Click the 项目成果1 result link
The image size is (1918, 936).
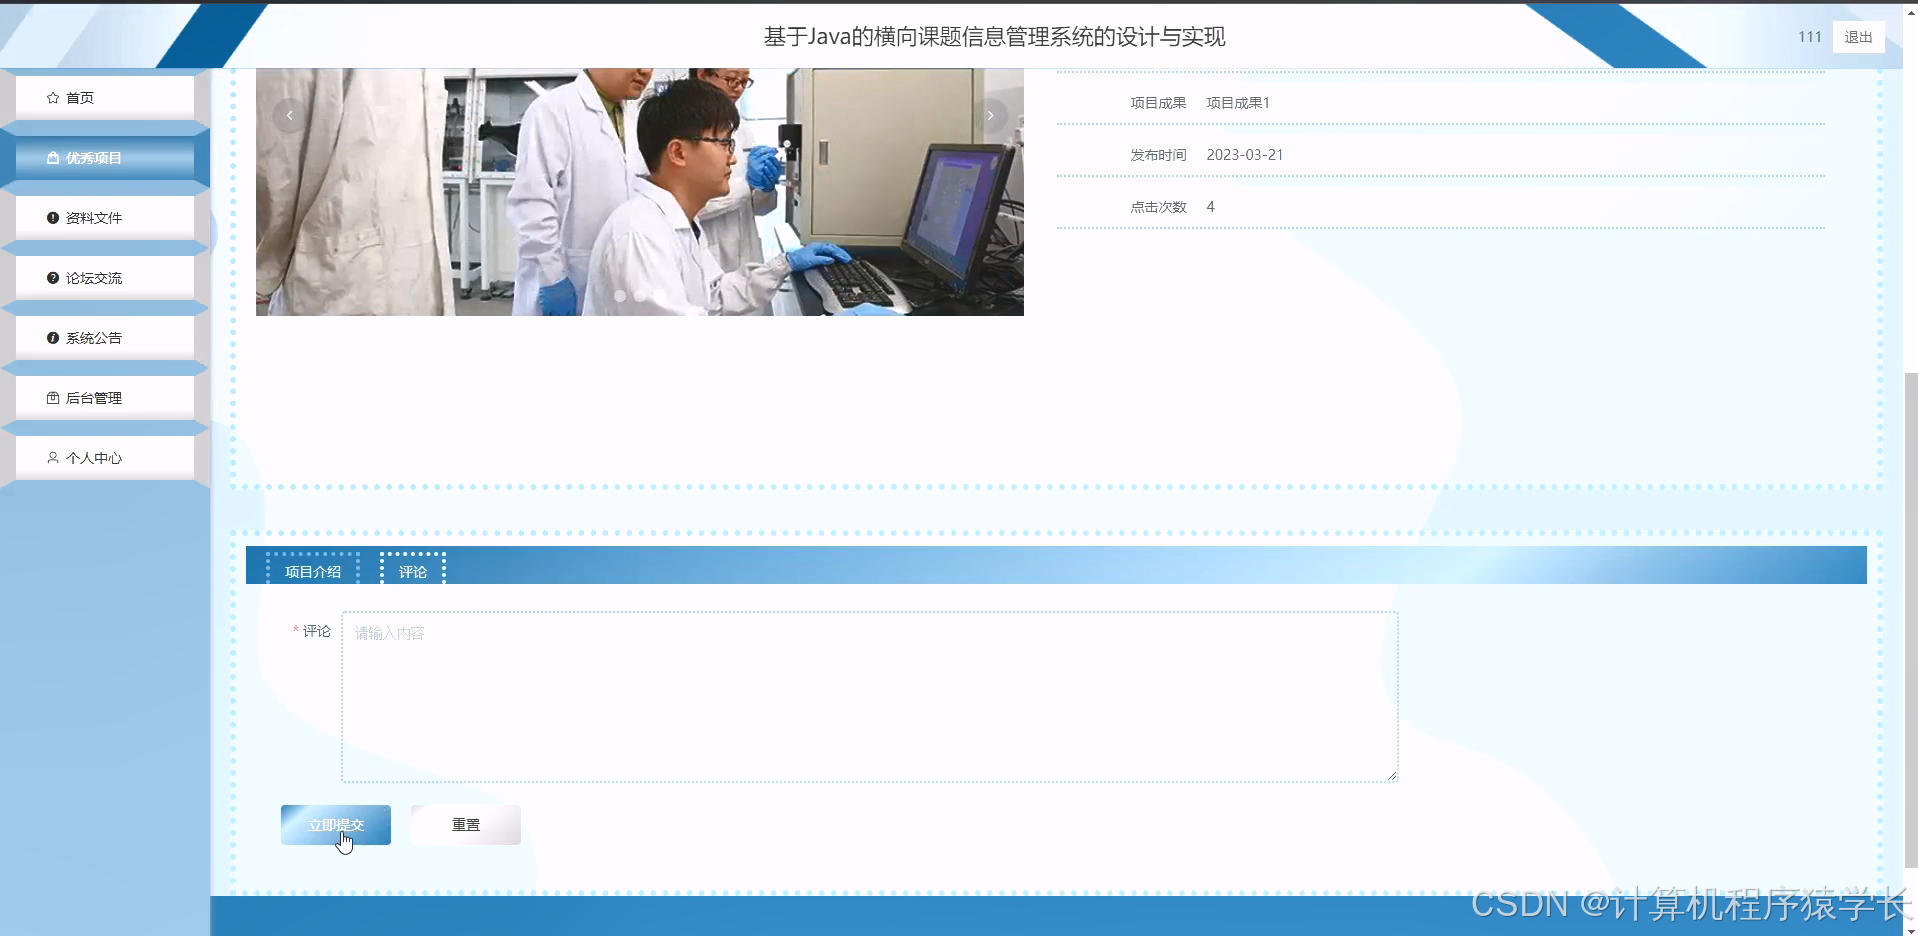click(x=1236, y=102)
